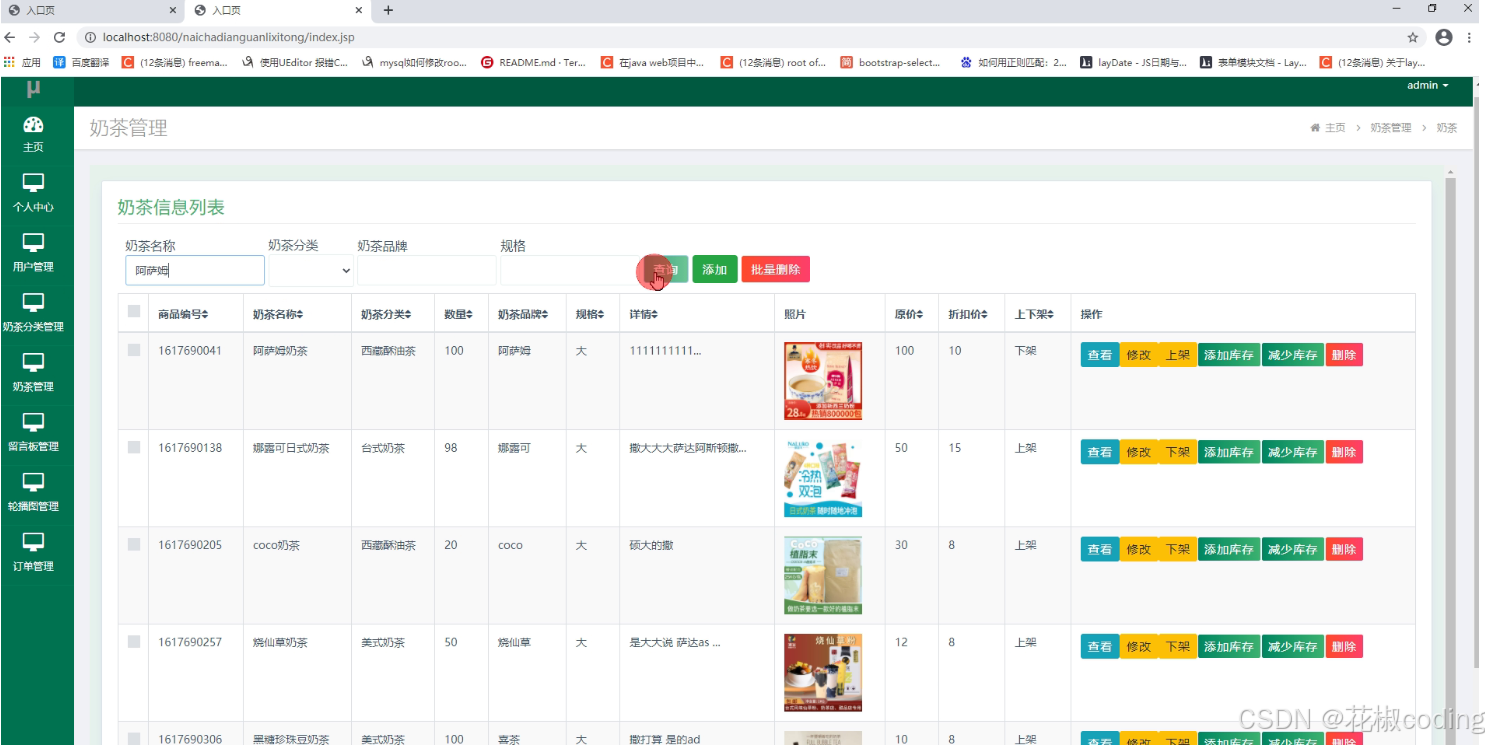Open 留言板管理 from the sidebar
The width and height of the screenshot is (1489, 745).
click(x=33, y=432)
